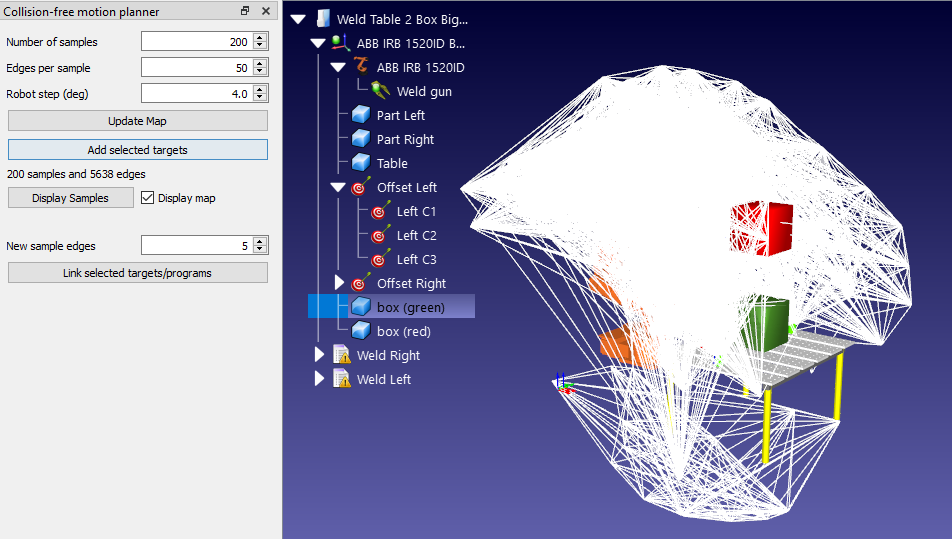Click the Weld Table station icon

[322, 19]
